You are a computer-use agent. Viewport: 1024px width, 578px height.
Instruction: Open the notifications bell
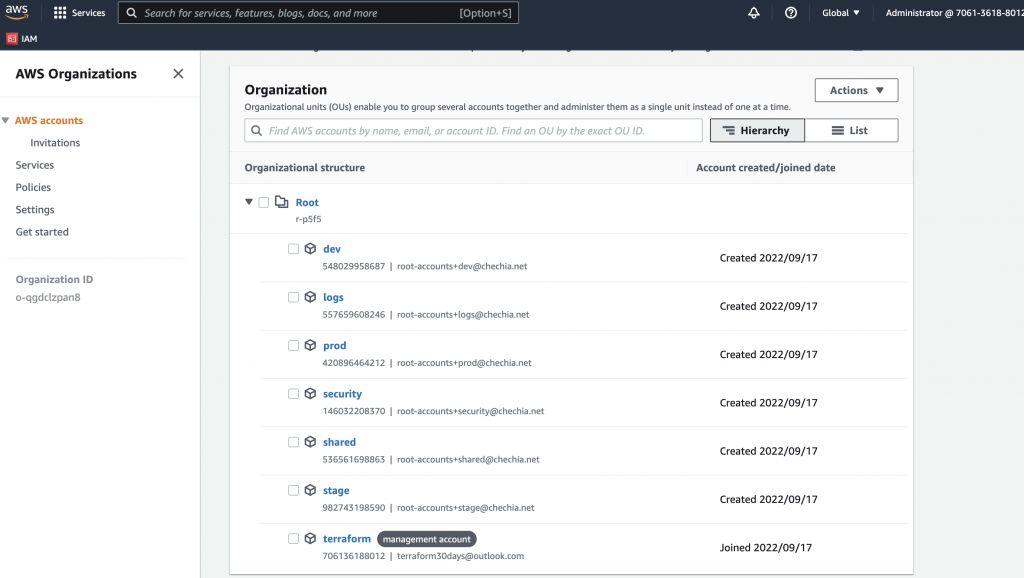tap(754, 13)
